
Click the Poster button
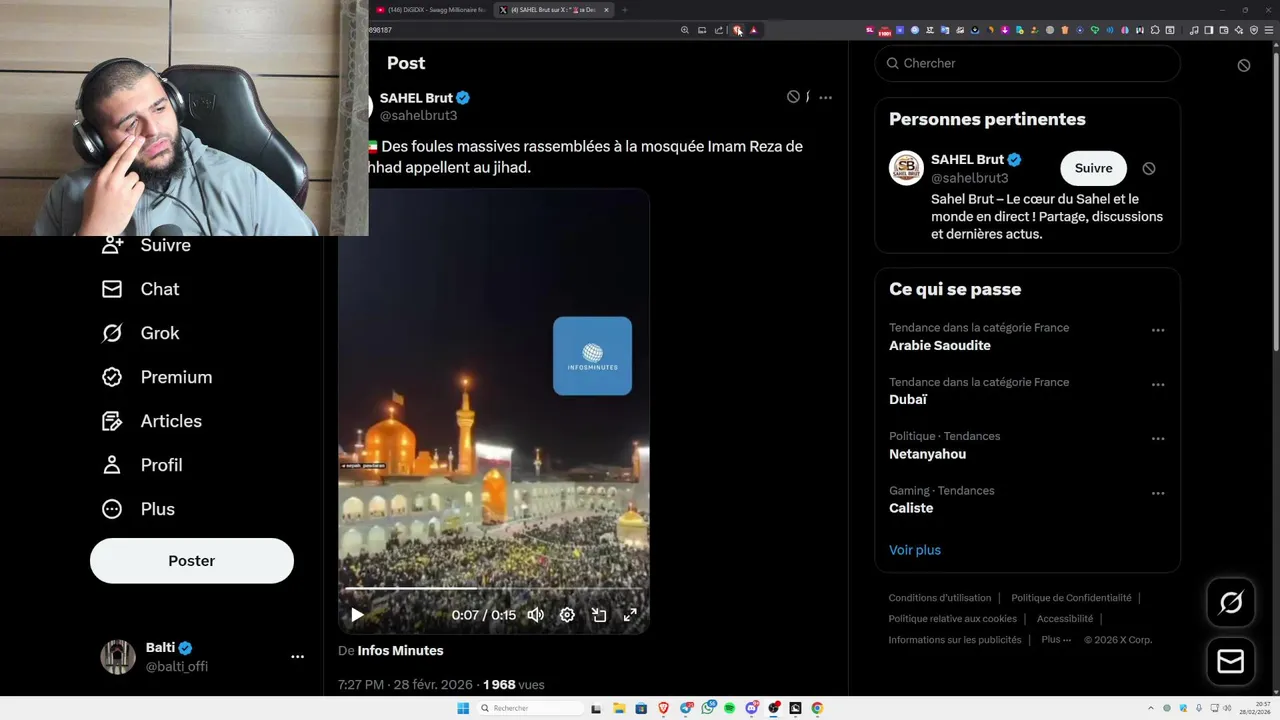coord(192,561)
